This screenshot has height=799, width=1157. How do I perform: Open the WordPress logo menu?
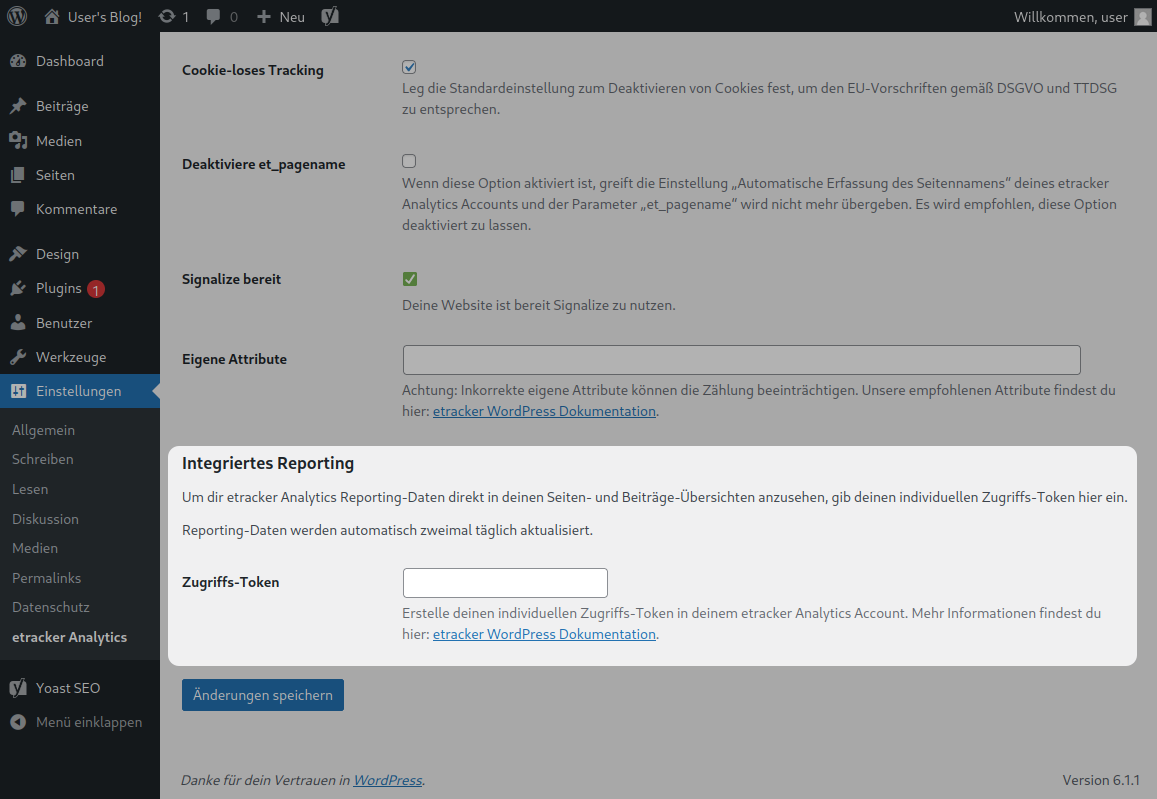[17, 16]
